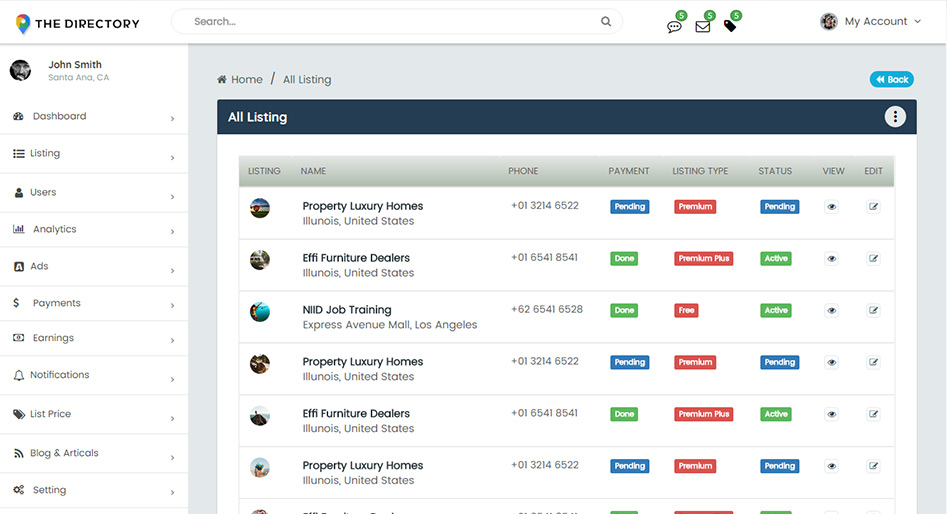Expand the Earnings menu chevron
The height and width of the screenshot is (514, 947).
[x=172, y=340]
